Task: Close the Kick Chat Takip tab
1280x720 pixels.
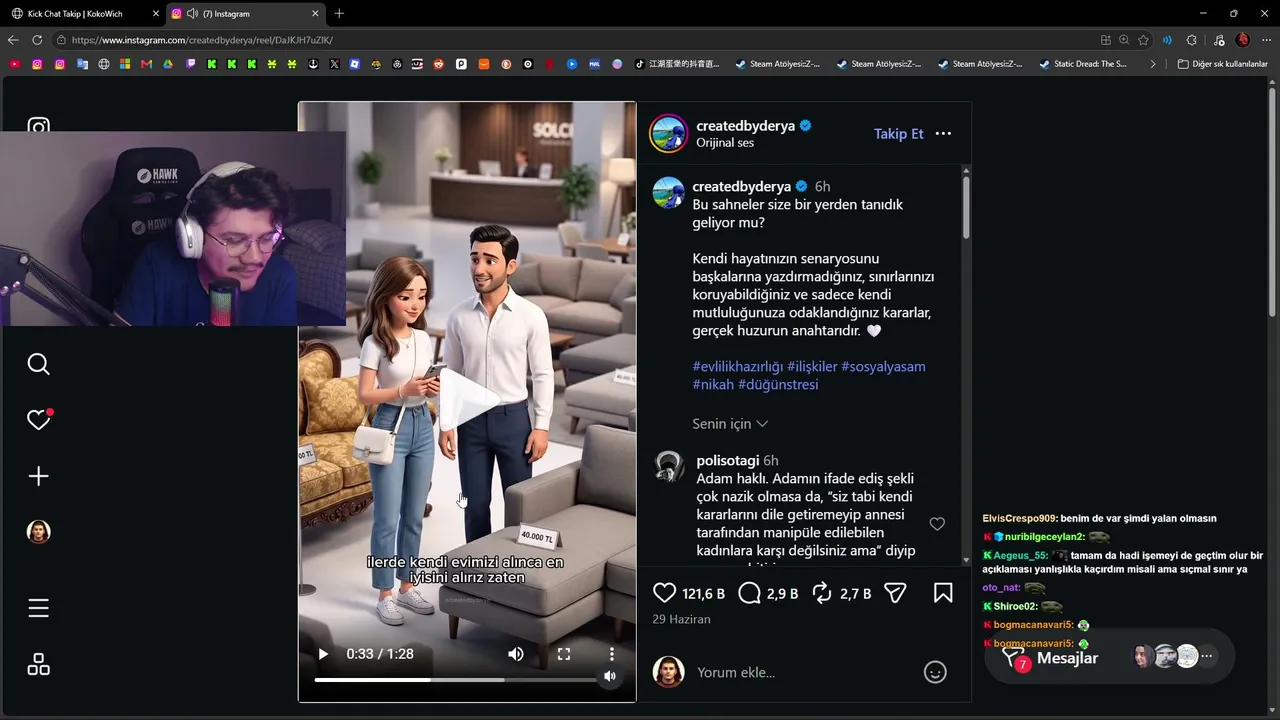Action: click(x=156, y=14)
